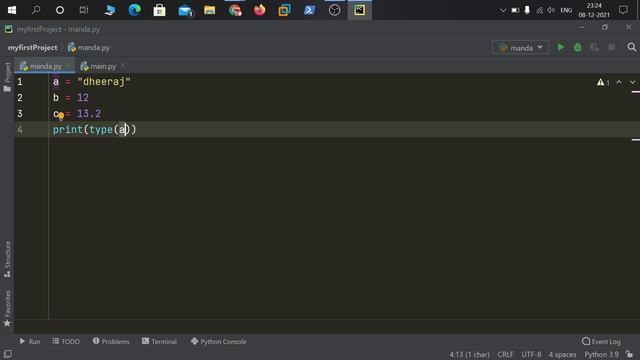The height and width of the screenshot is (360, 640).
Task: Click the clock showing 23:24 08-12-2021
Action: pos(594,10)
